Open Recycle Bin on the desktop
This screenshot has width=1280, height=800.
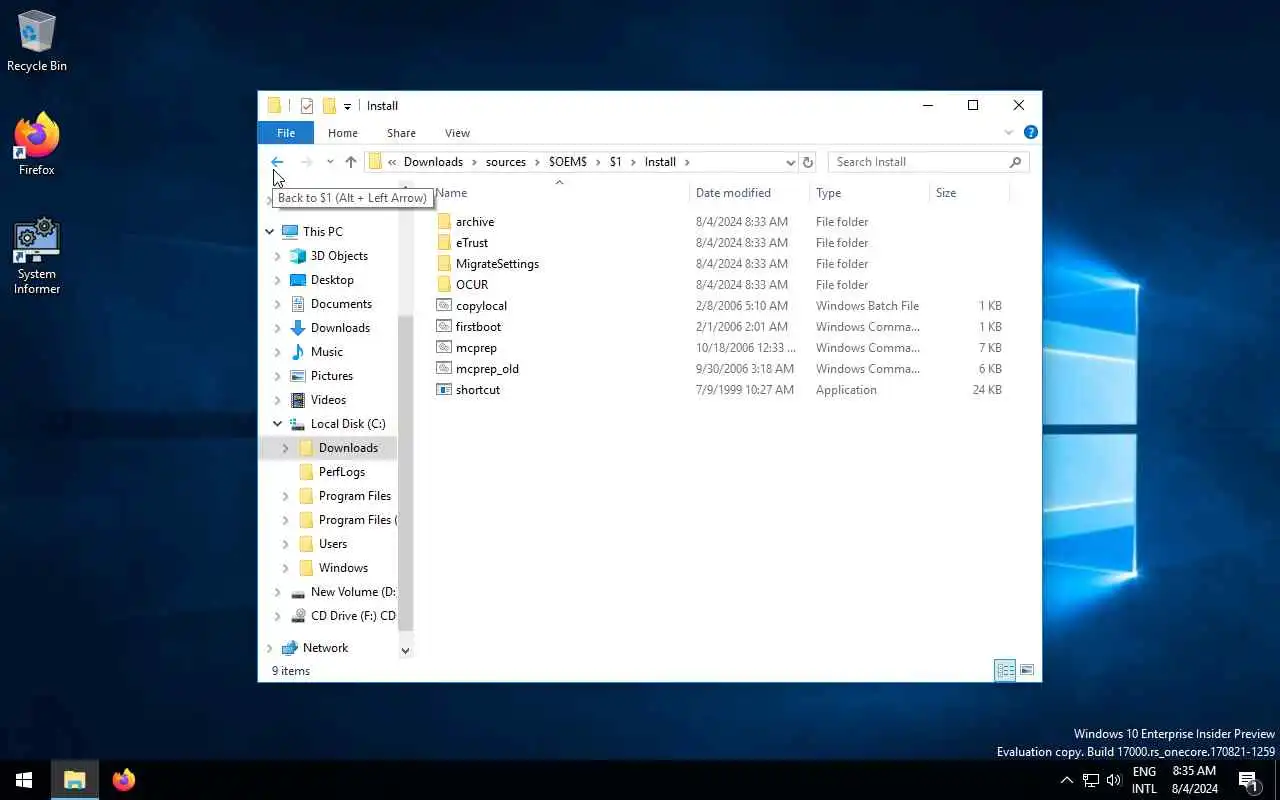[37, 41]
